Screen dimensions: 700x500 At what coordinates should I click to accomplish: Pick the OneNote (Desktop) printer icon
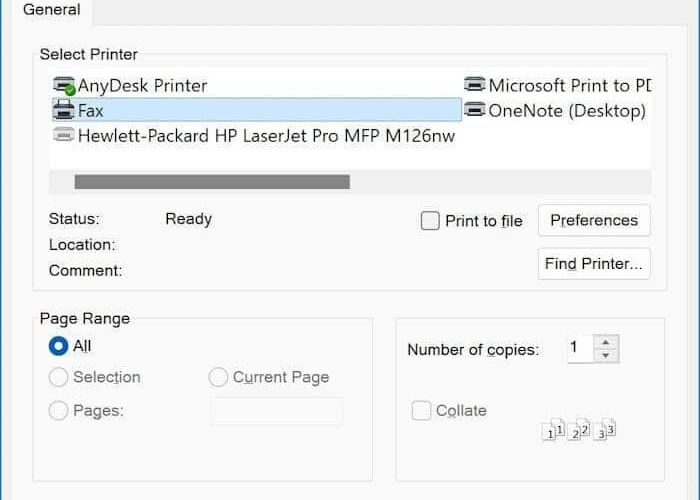[475, 109]
